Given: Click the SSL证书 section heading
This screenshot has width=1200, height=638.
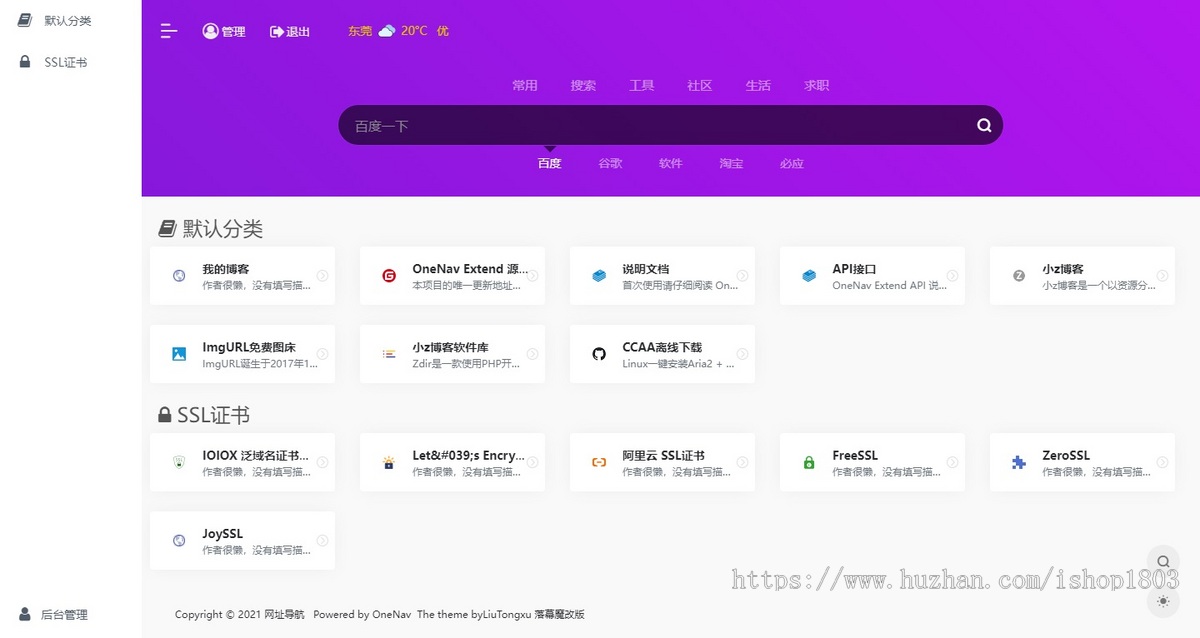Looking at the screenshot, I should [x=213, y=415].
